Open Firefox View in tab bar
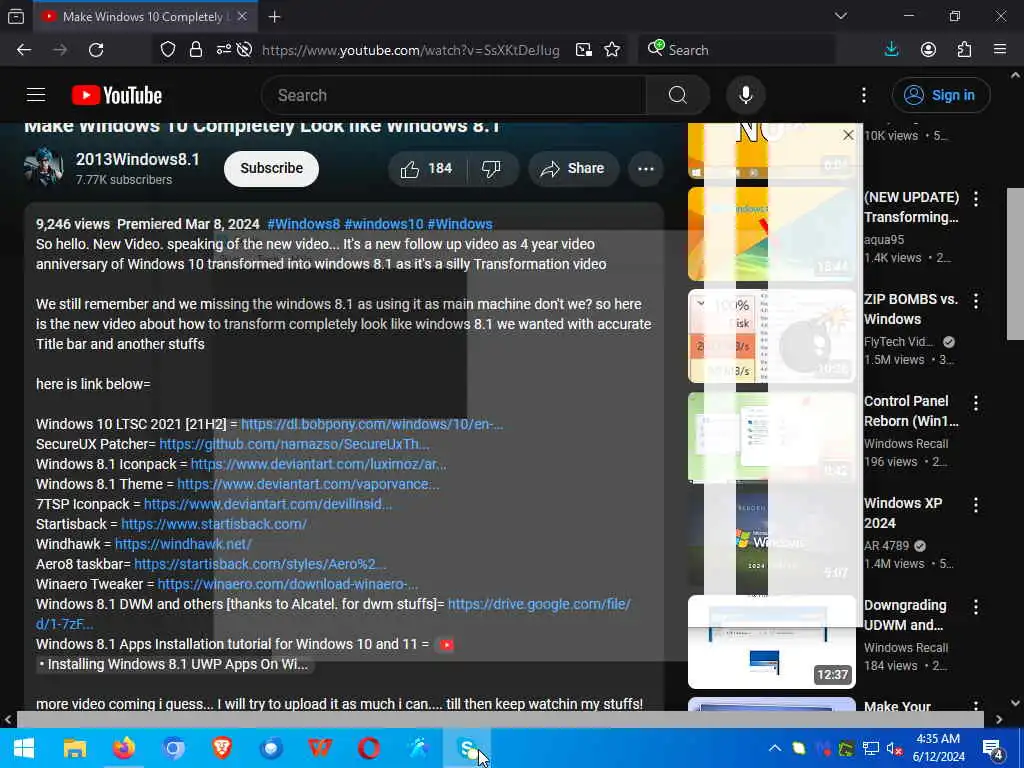This screenshot has width=1024, height=768. coord(16,16)
